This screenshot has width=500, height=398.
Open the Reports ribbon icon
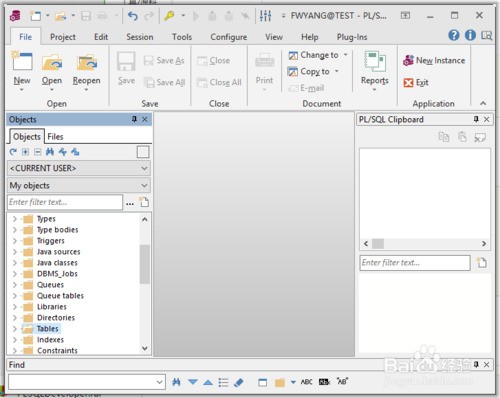(x=375, y=61)
